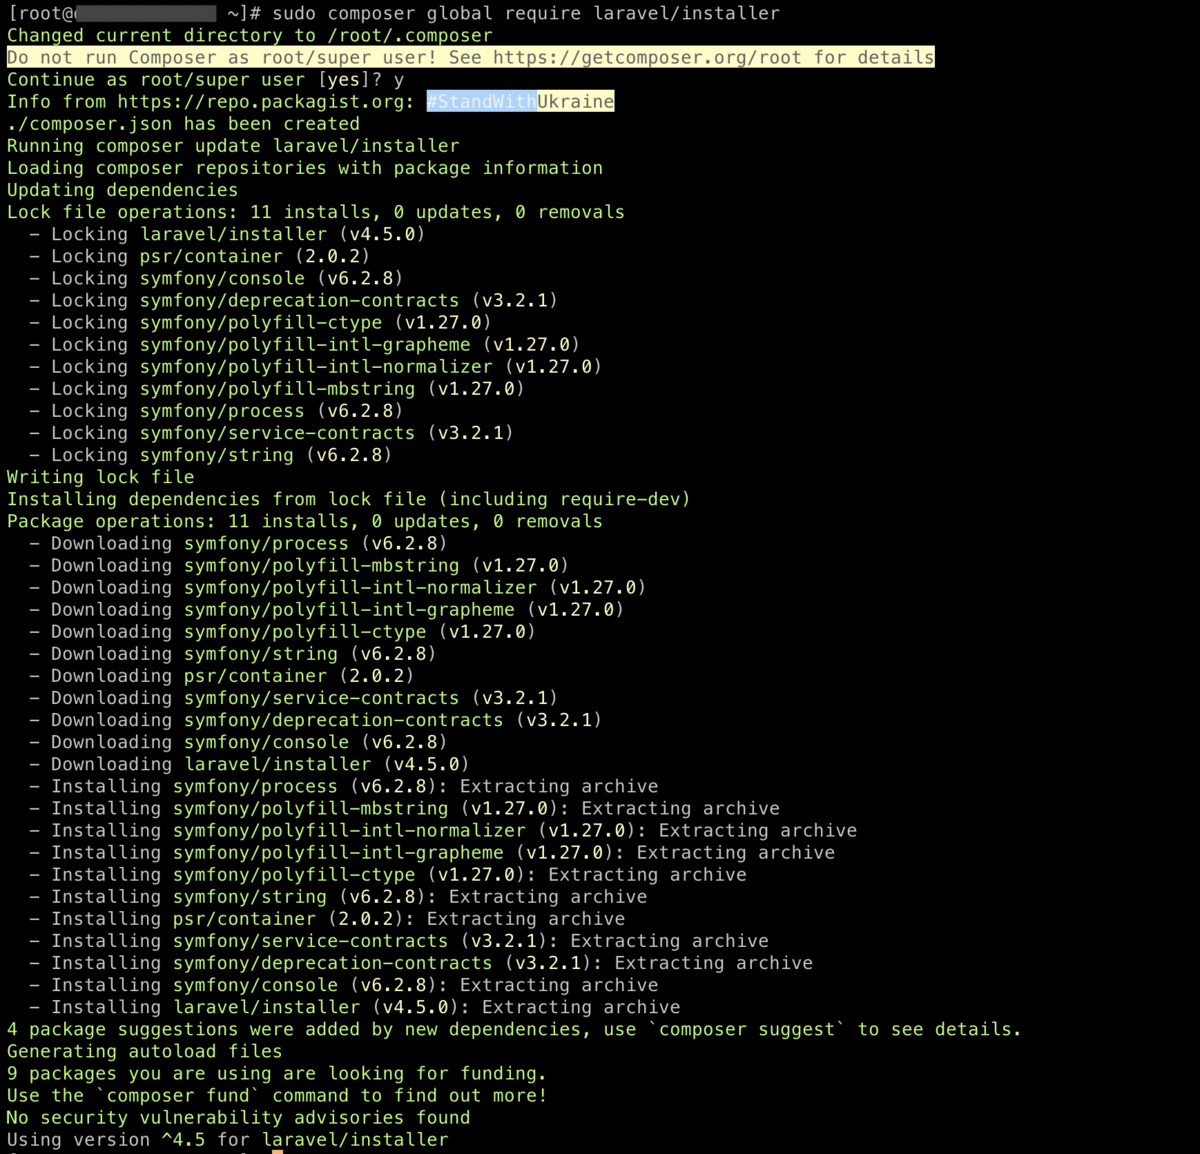Click 'Downloading symfony/string (v6.2.8)' line

[233, 652]
